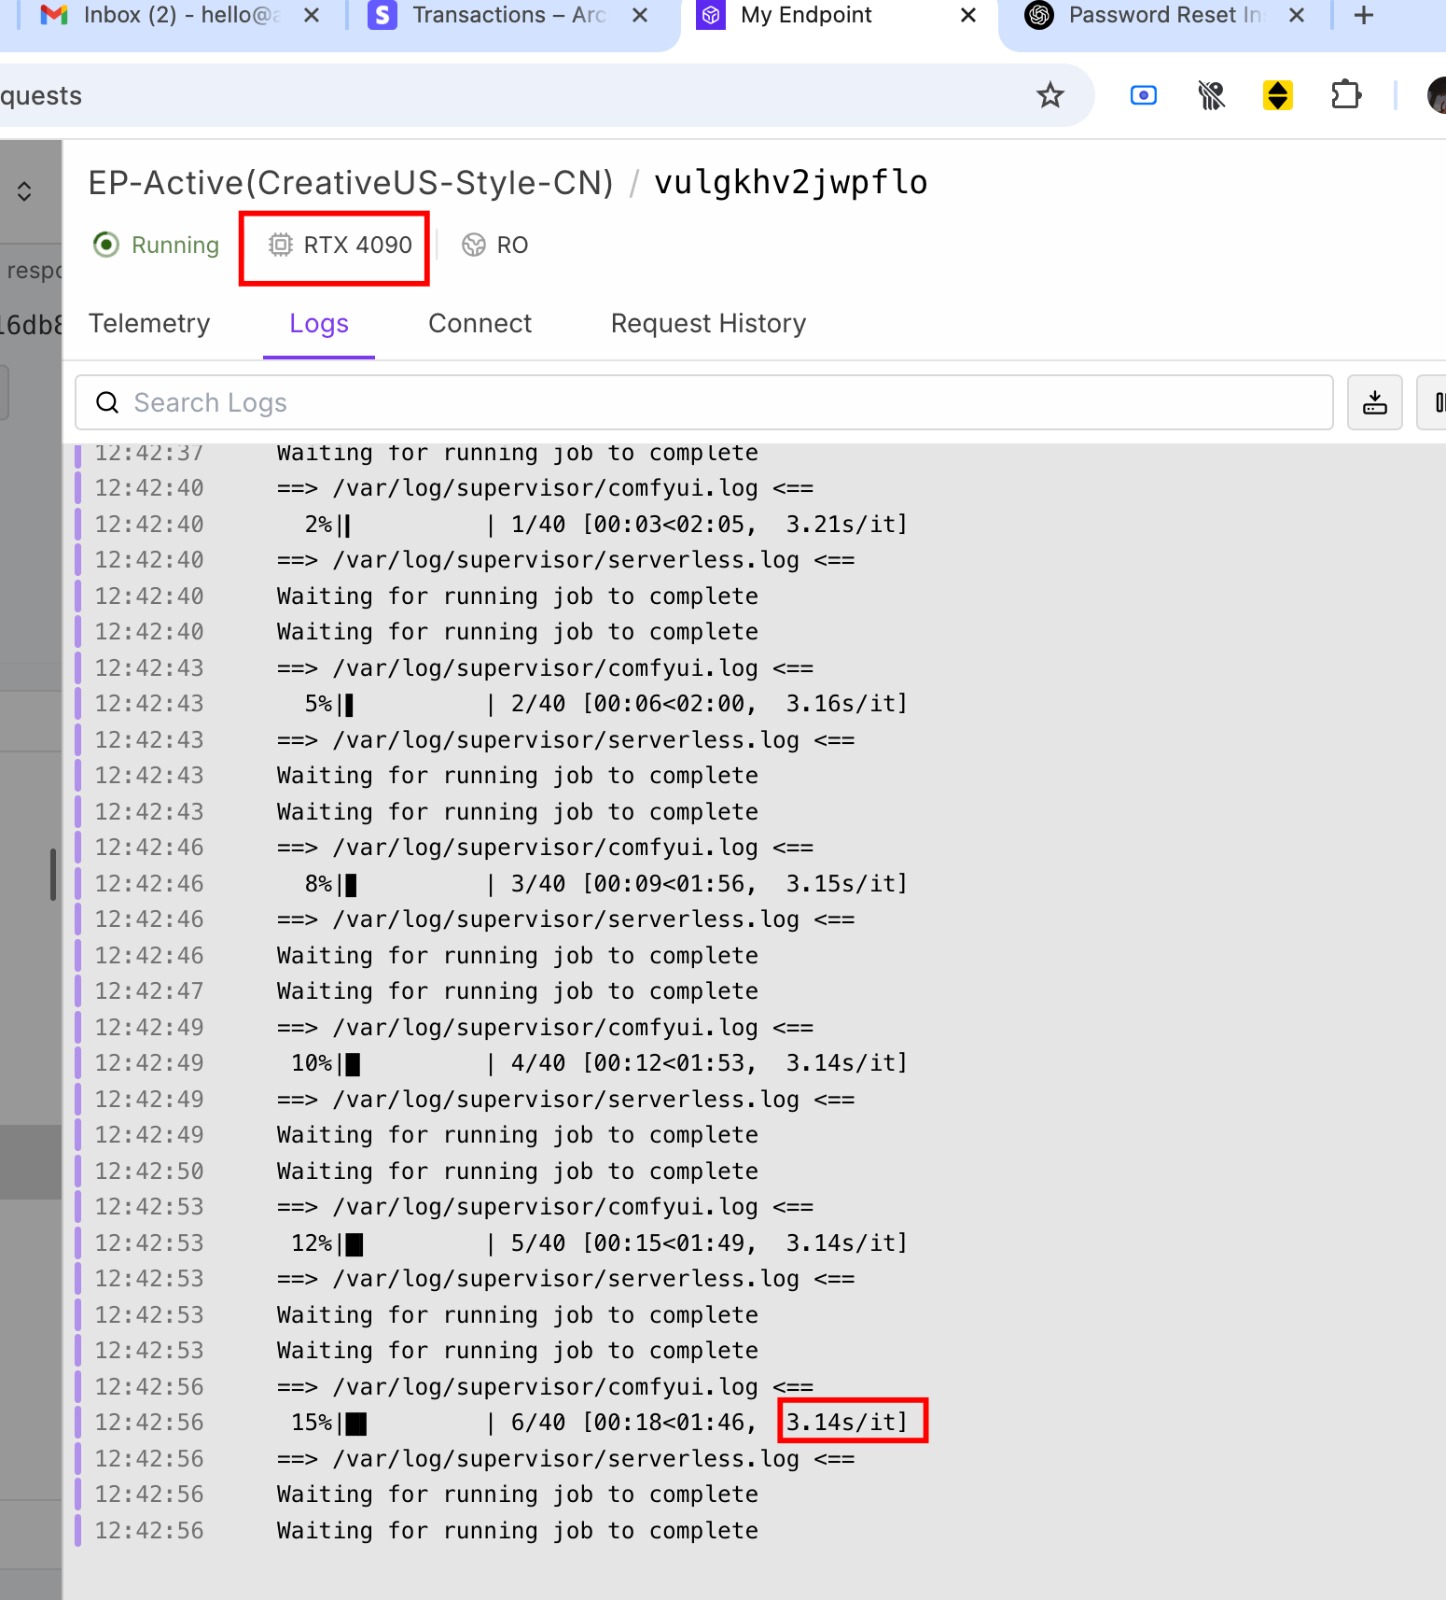Click the Waiting line at 12:42:37
The height and width of the screenshot is (1600, 1446).
click(x=518, y=454)
